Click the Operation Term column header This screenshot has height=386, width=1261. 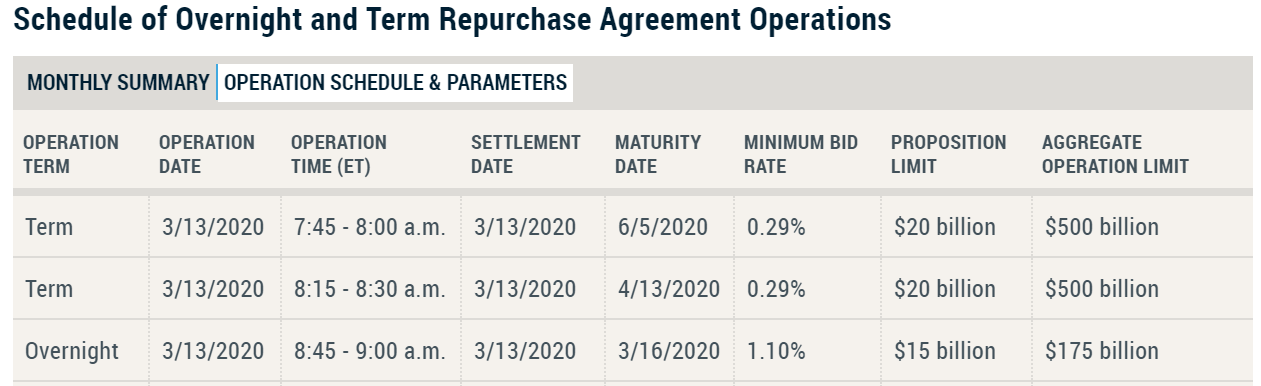(71, 155)
